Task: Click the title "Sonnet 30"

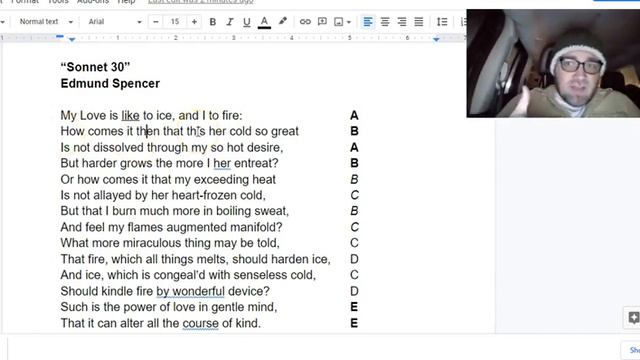Action: (95, 67)
